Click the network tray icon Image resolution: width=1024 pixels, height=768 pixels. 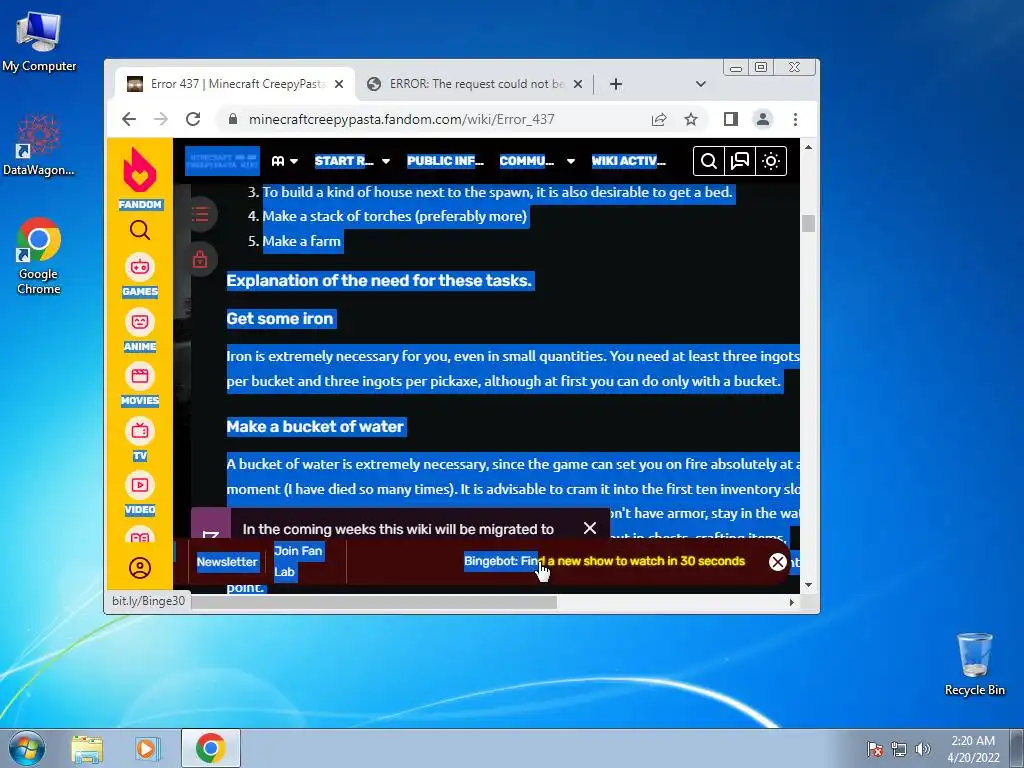[899, 749]
